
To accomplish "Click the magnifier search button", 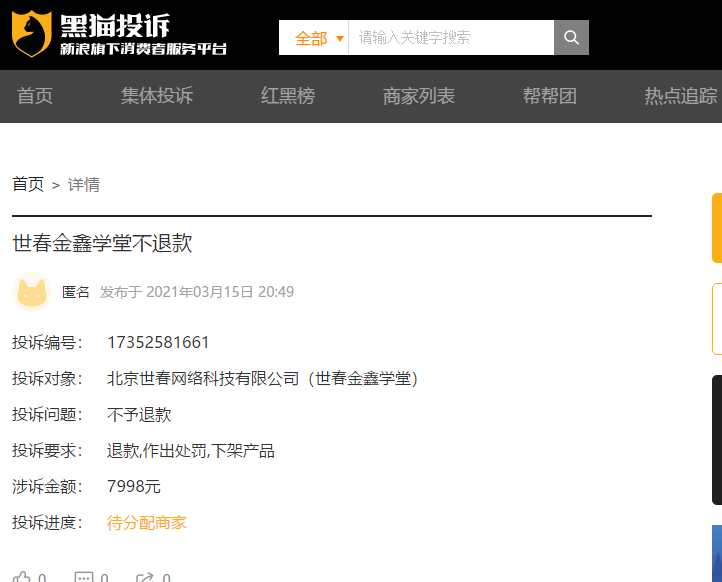I will (571, 37).
